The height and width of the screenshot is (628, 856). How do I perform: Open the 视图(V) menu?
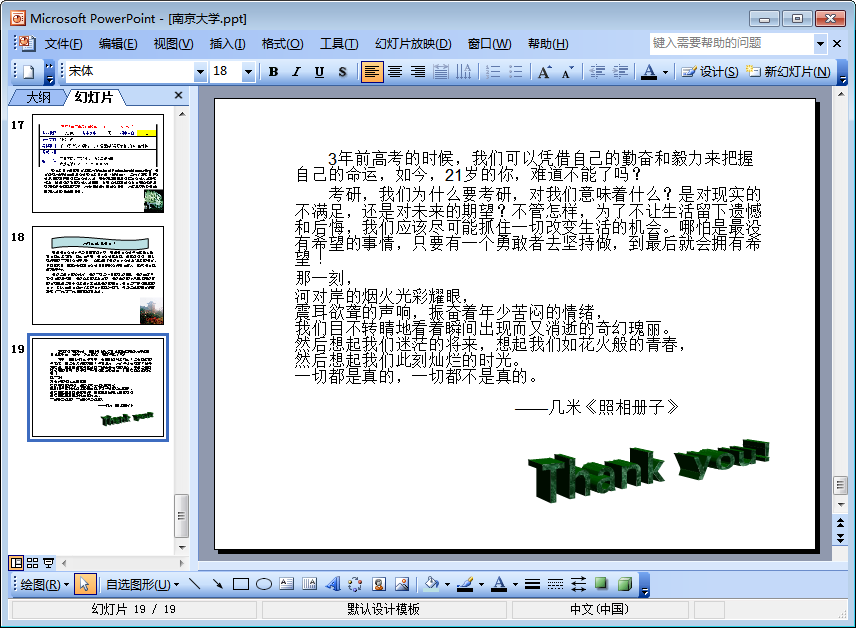pyautogui.click(x=173, y=44)
